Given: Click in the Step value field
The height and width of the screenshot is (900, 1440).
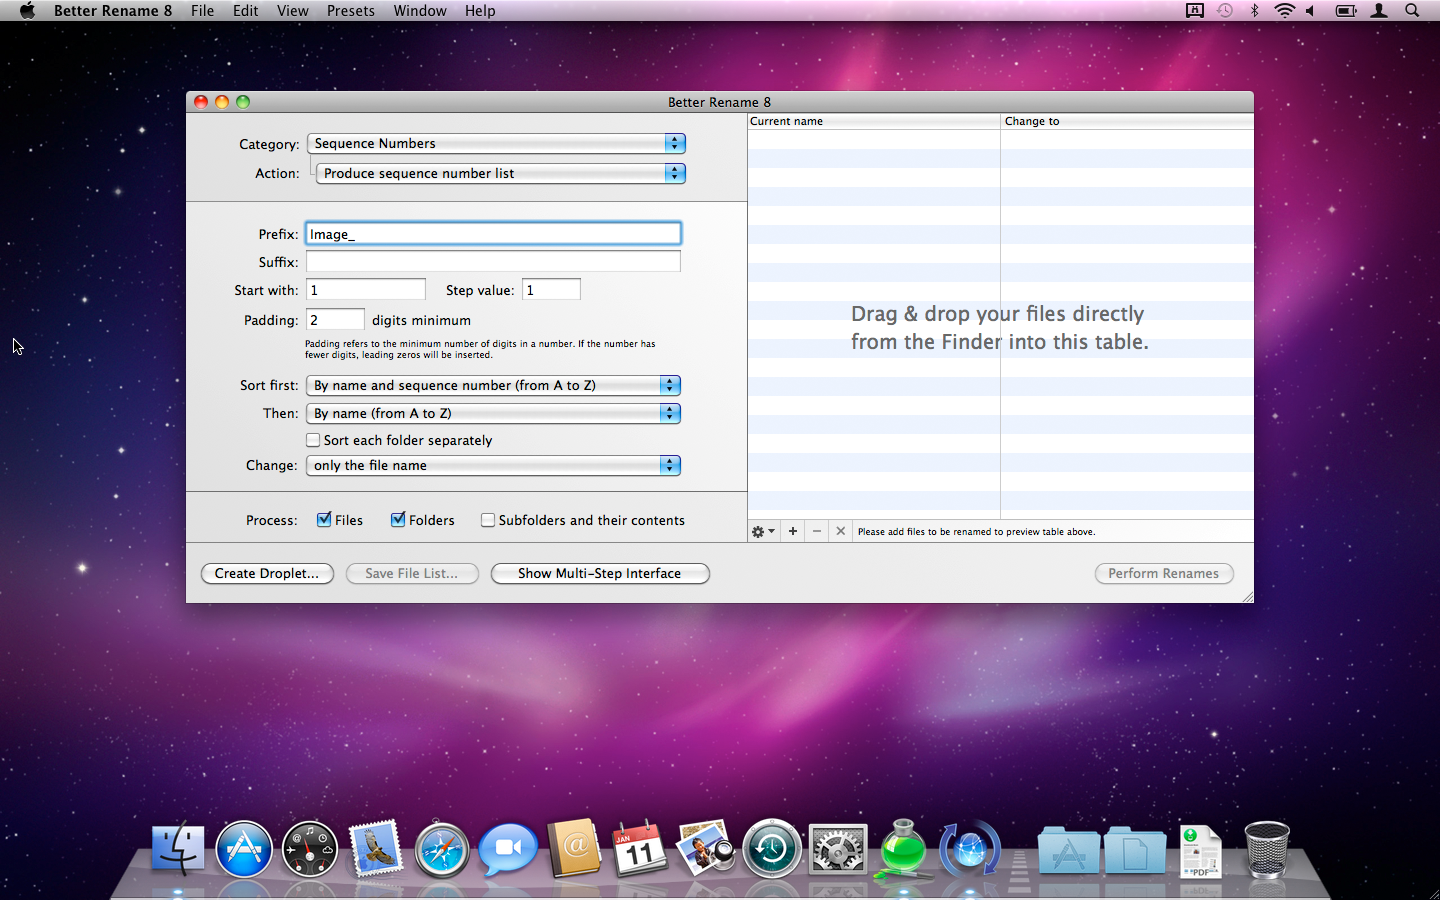Looking at the screenshot, I should 551,290.
